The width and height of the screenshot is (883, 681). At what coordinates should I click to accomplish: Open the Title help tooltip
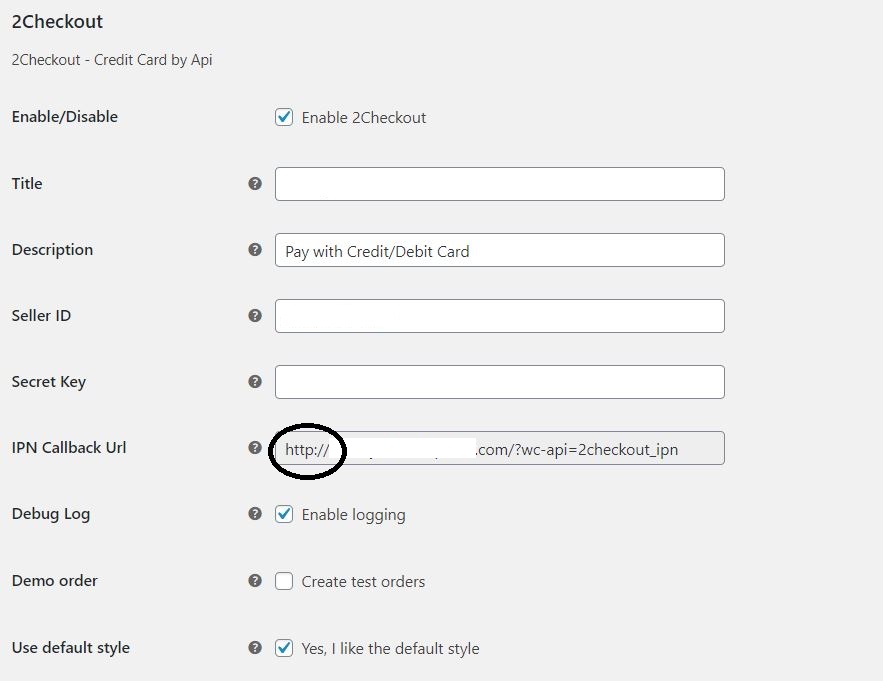point(256,184)
